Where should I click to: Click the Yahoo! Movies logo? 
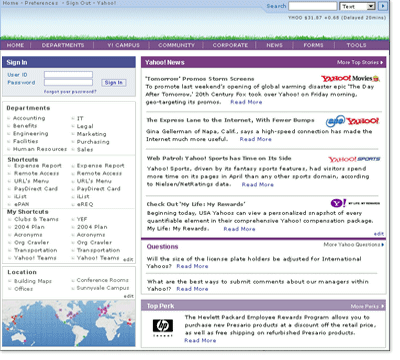[x=350, y=79]
